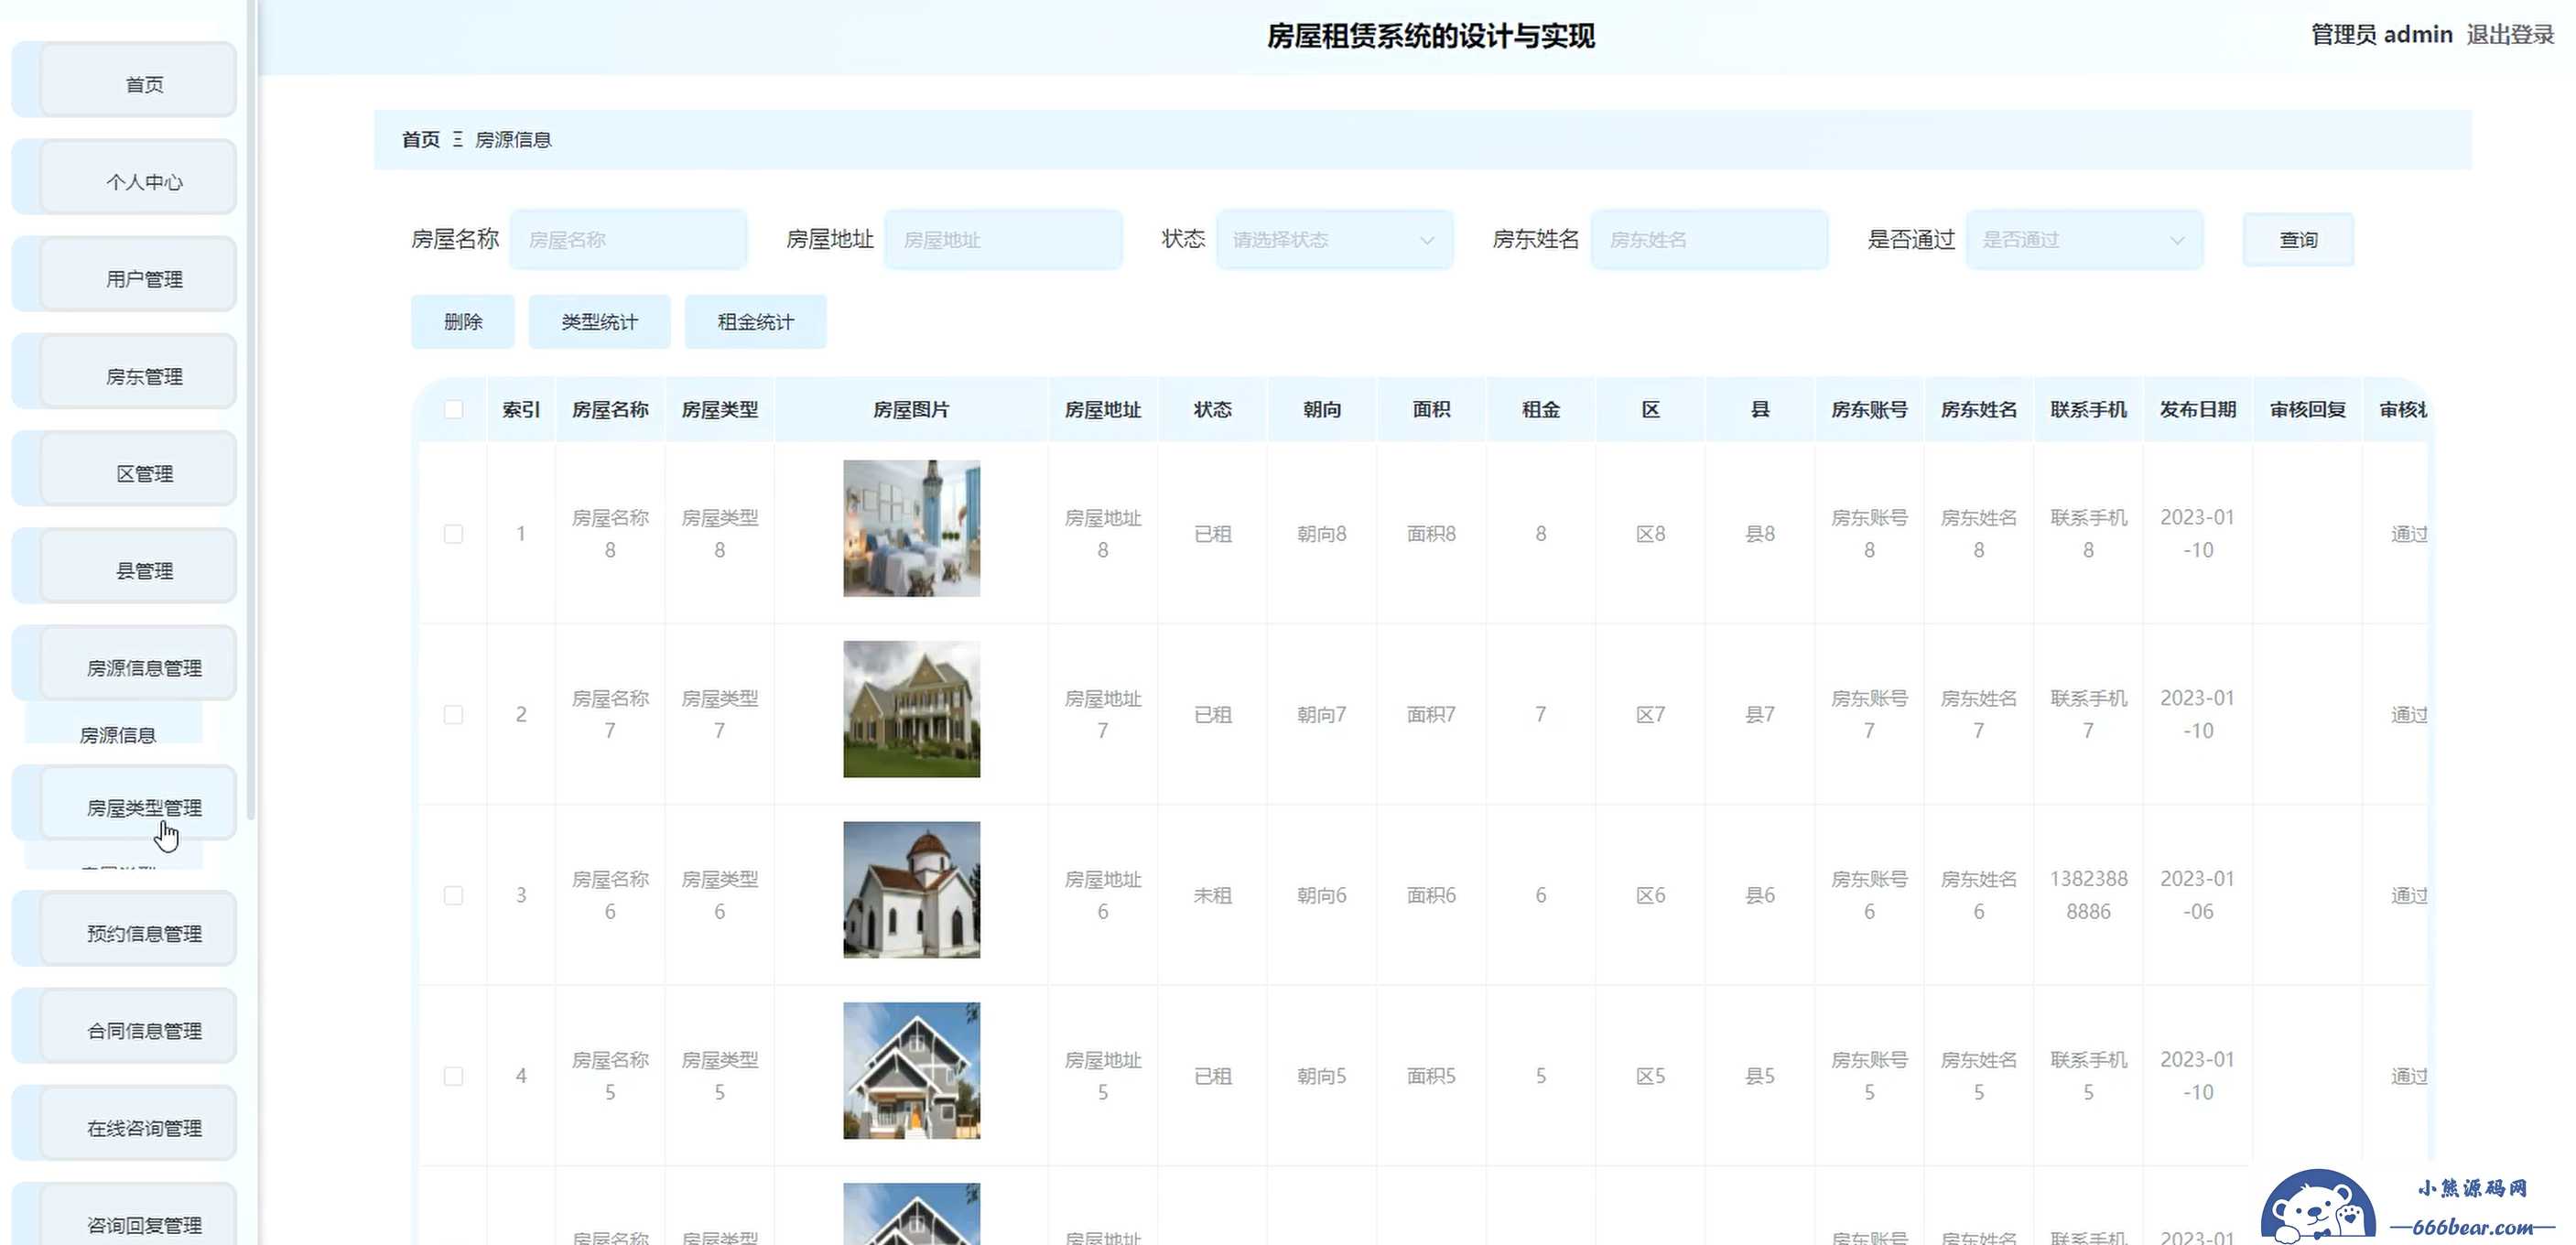
Task: Click the sidebar vertical scrollbar
Action: coord(251,410)
